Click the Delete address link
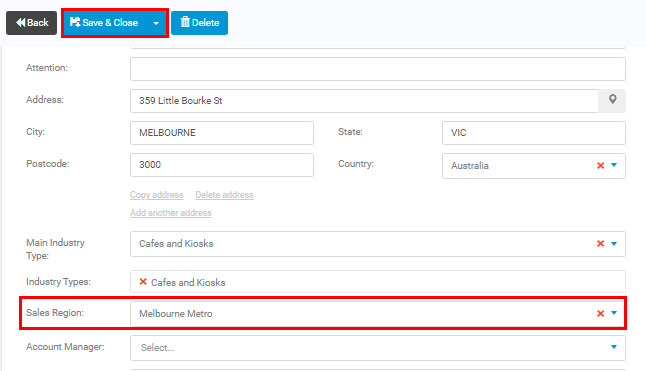The image size is (646, 371). point(224,195)
